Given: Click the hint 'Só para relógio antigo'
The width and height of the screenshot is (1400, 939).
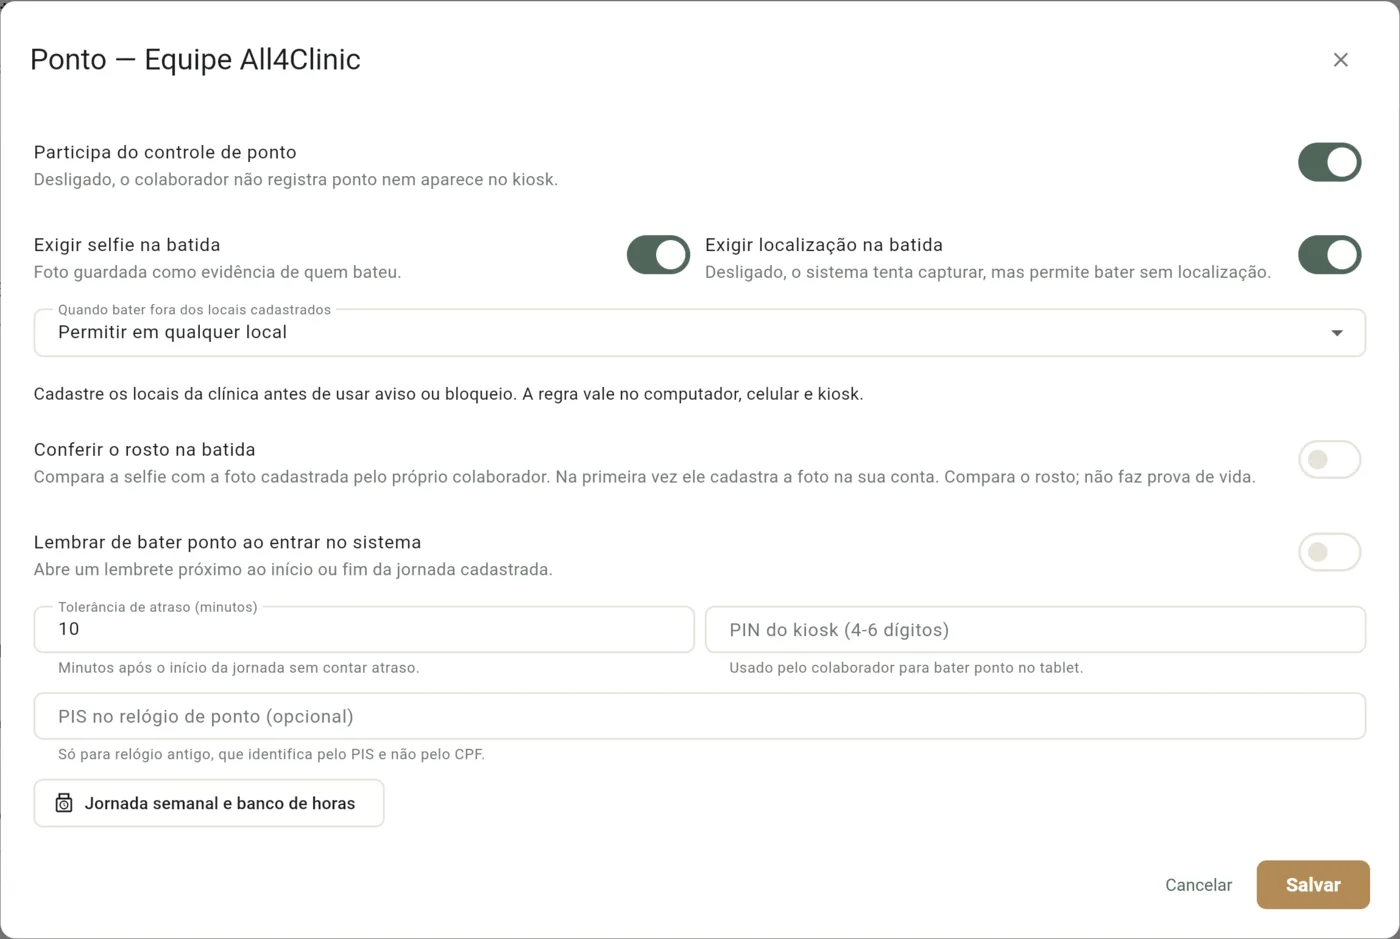Looking at the screenshot, I should pos(271,755).
